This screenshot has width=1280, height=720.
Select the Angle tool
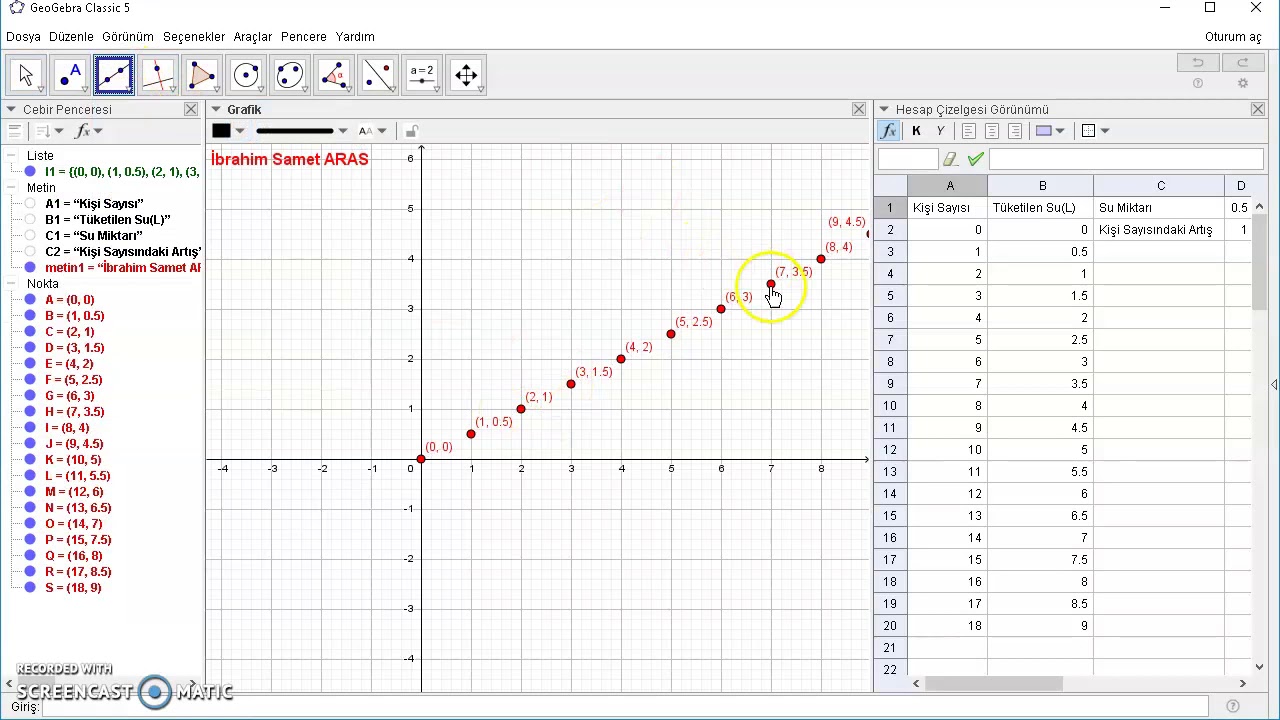click(x=334, y=75)
